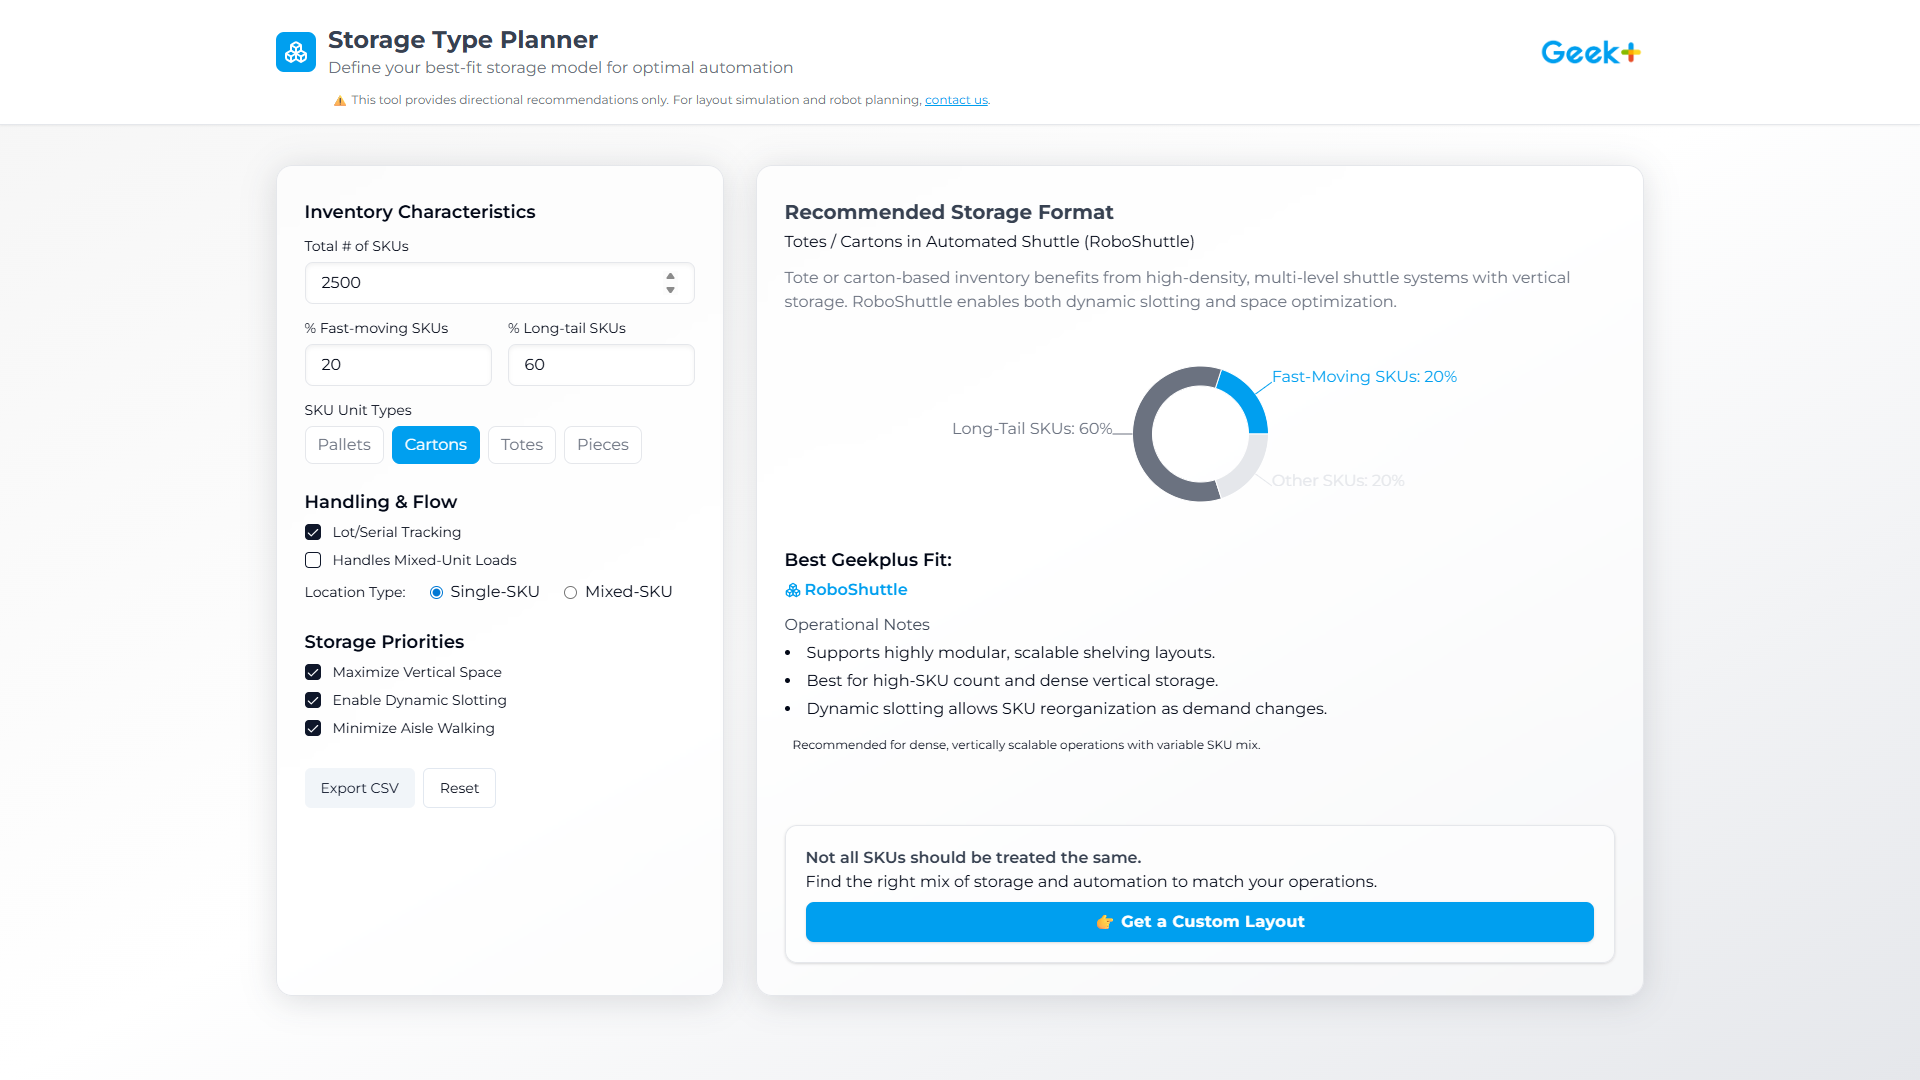Click the down arrow on Total SKUs input
The width and height of the screenshot is (1920, 1080).
click(670, 289)
